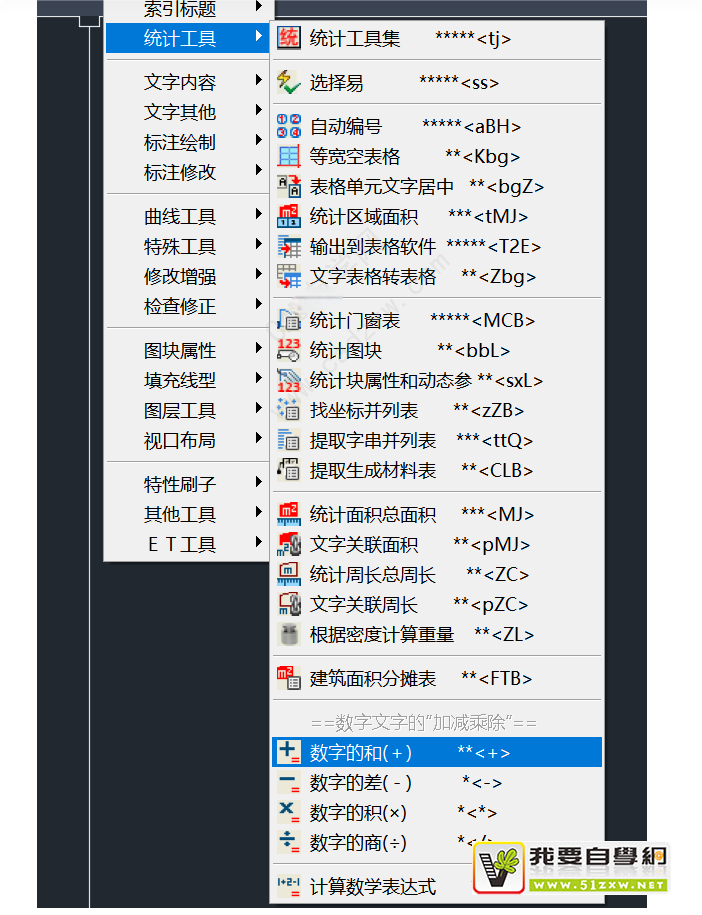Expand the 图层工具 submenu arrow

pos(259,409)
